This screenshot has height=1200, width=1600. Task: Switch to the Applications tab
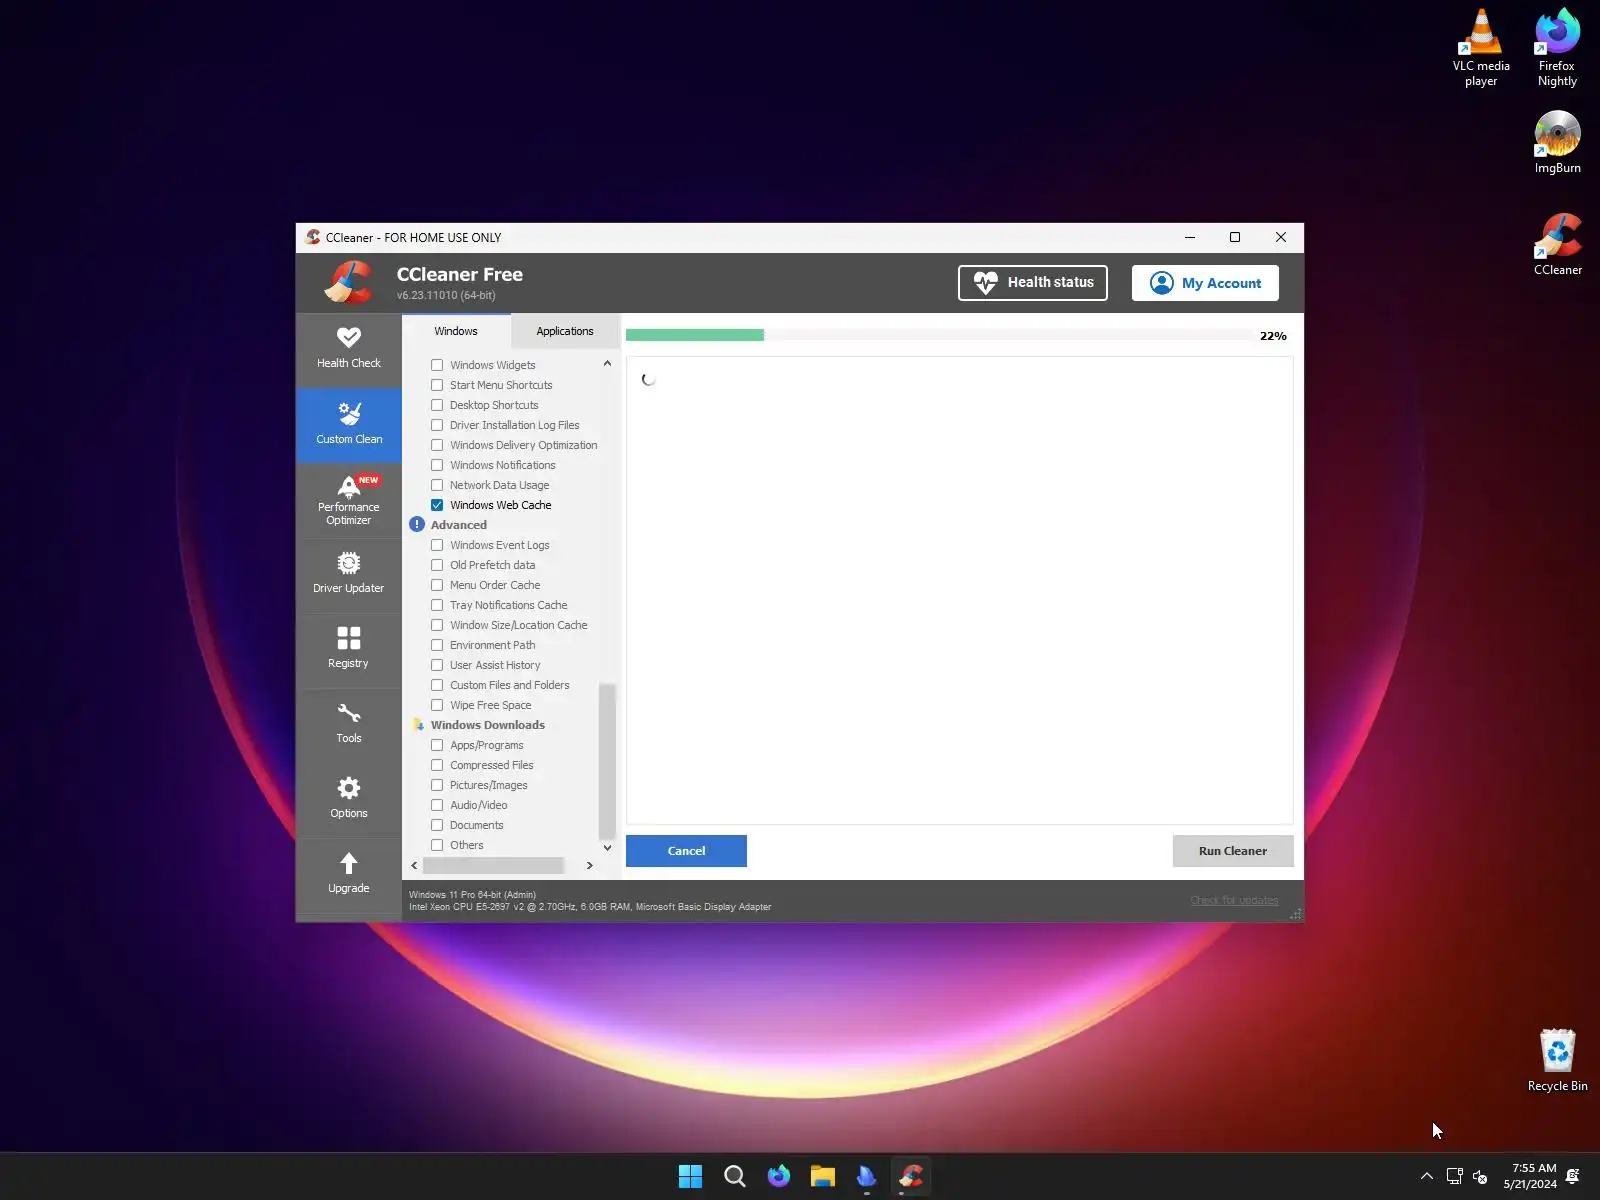click(565, 331)
